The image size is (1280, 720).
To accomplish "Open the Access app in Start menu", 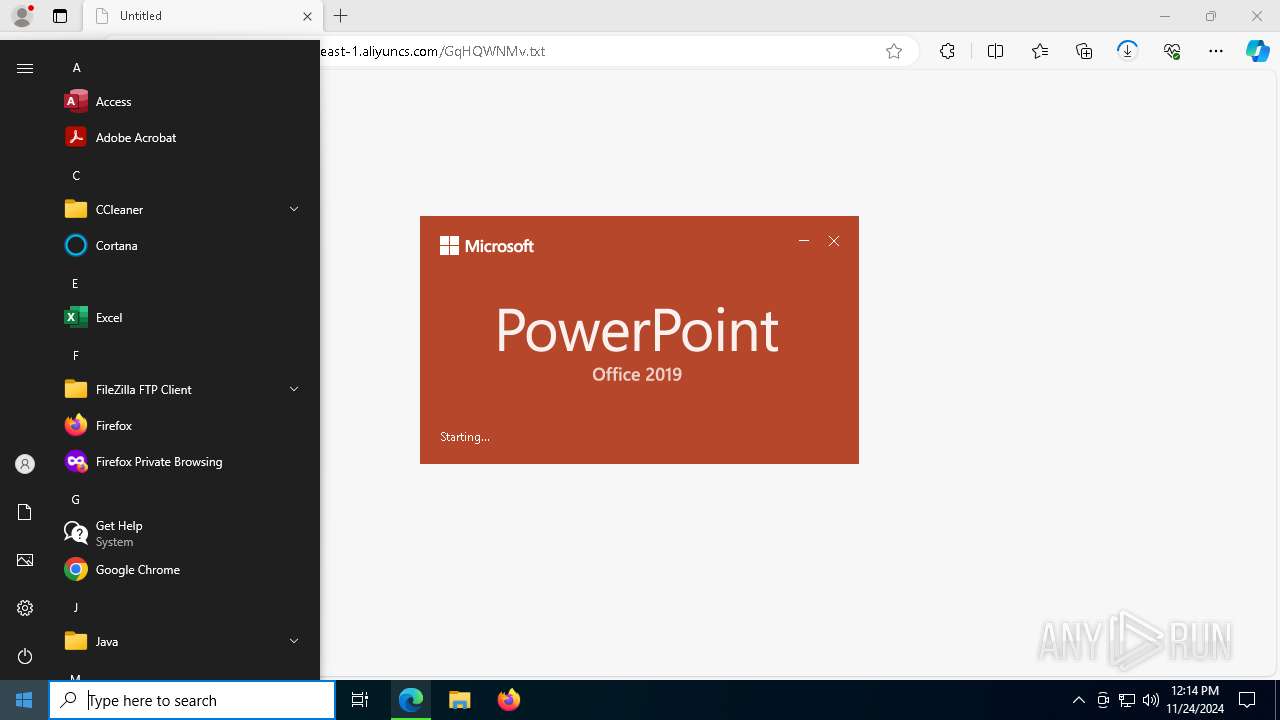I will tap(185, 102).
